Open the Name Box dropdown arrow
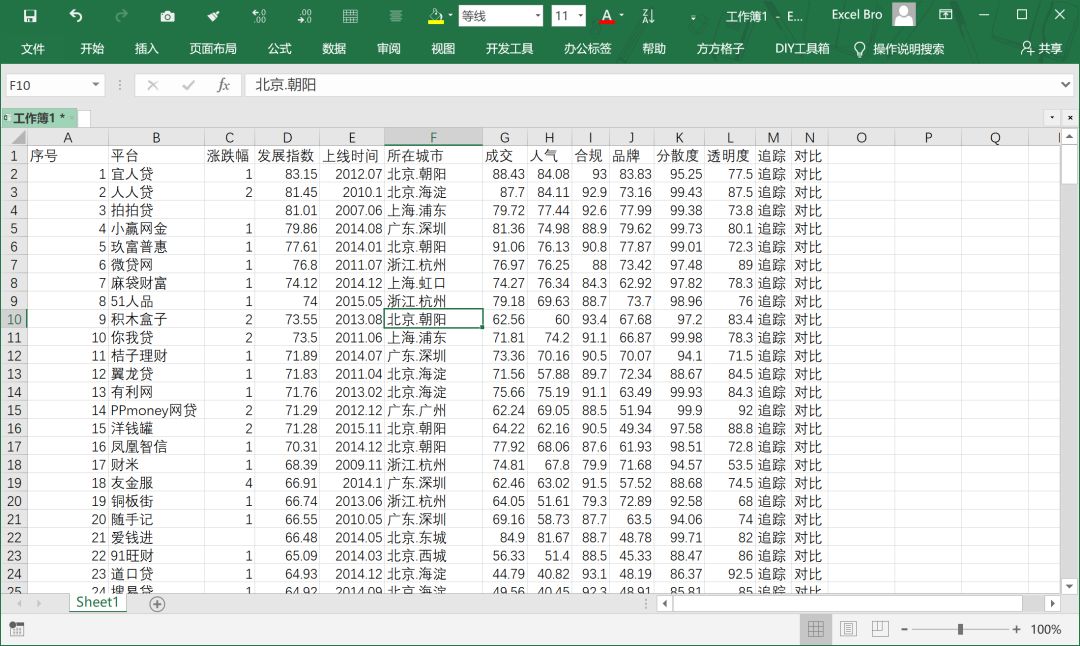 [96, 85]
